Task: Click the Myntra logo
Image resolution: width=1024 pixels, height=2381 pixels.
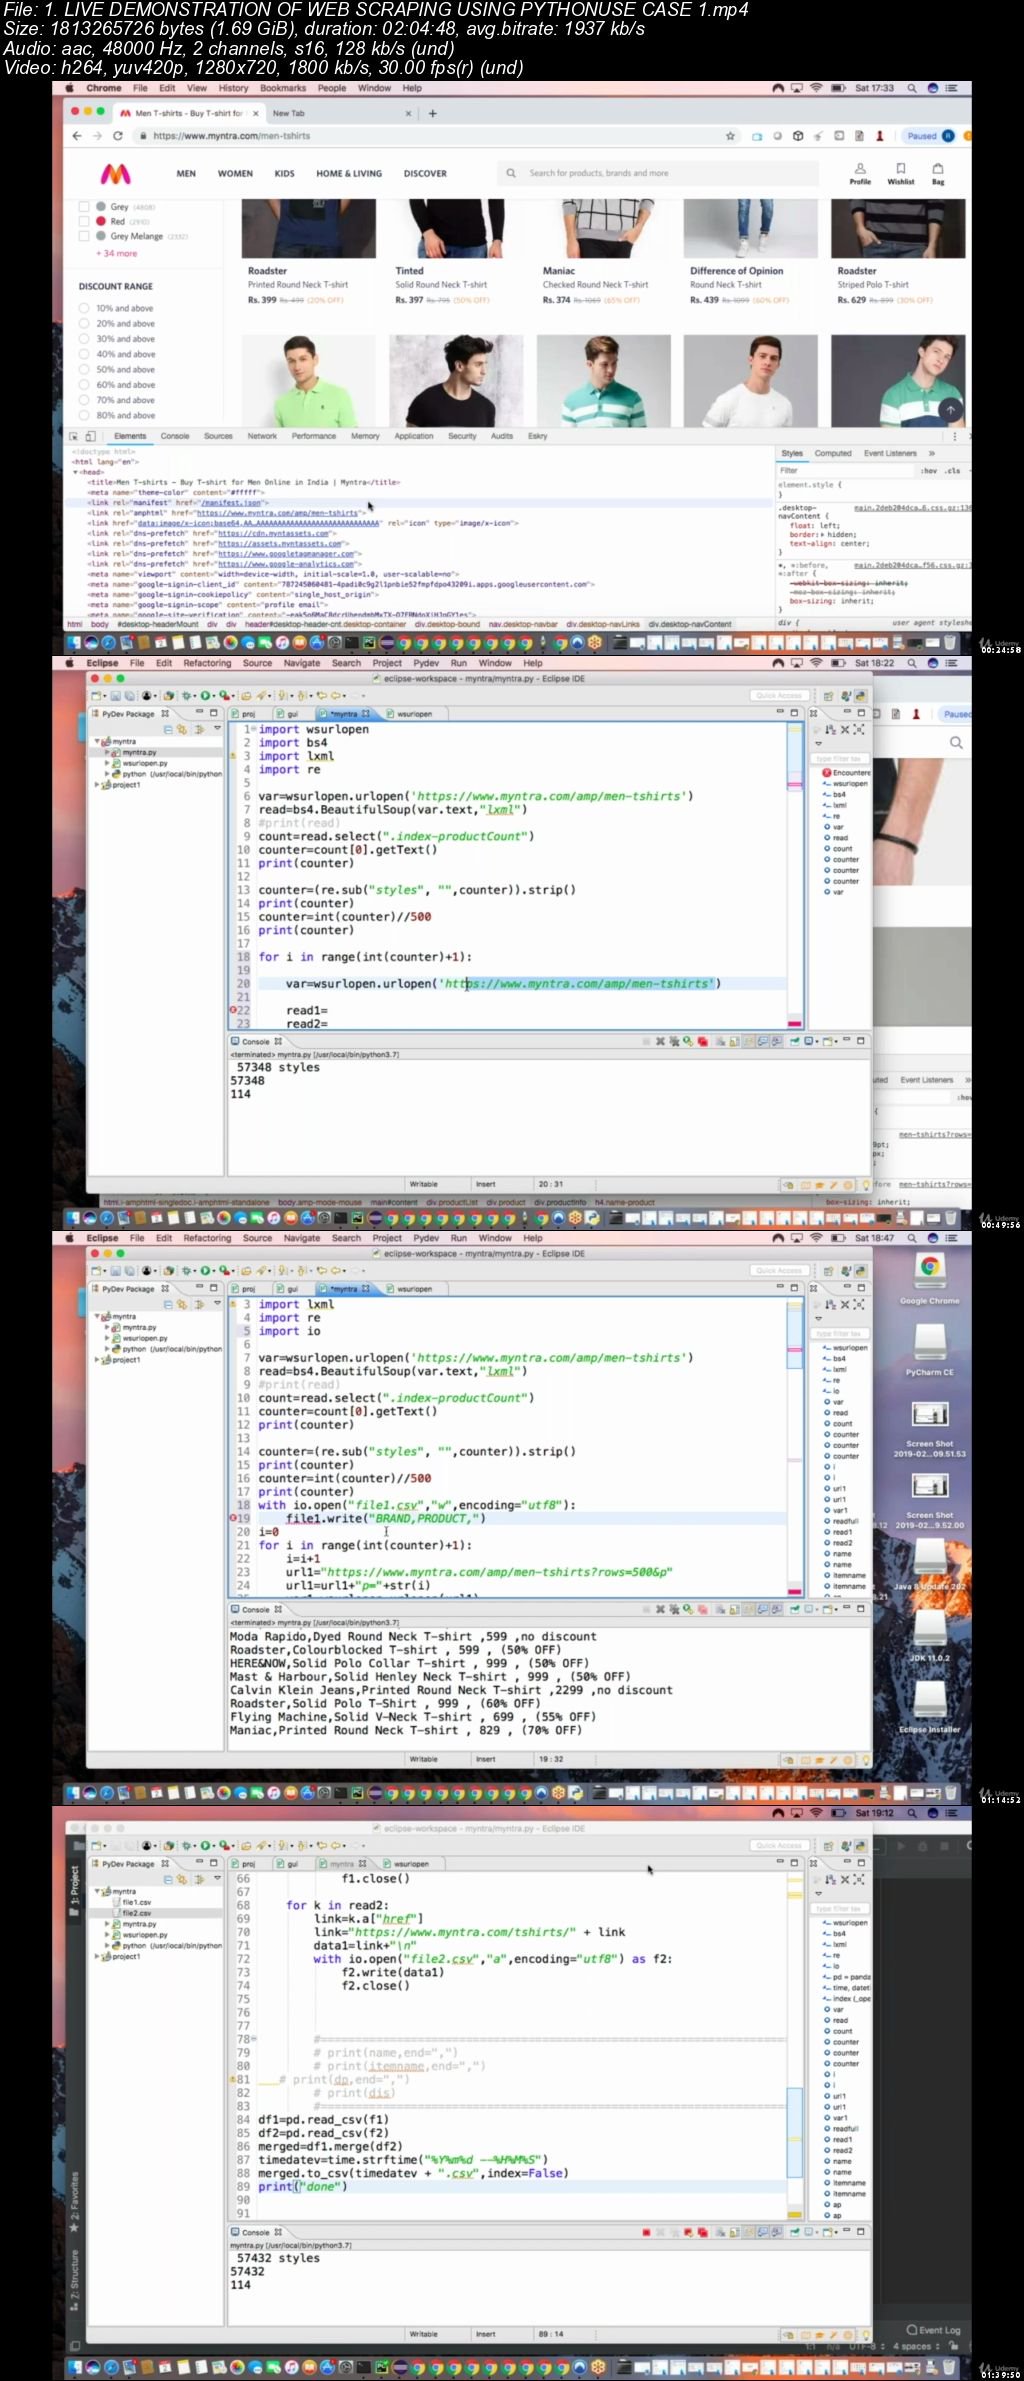Action: (116, 174)
